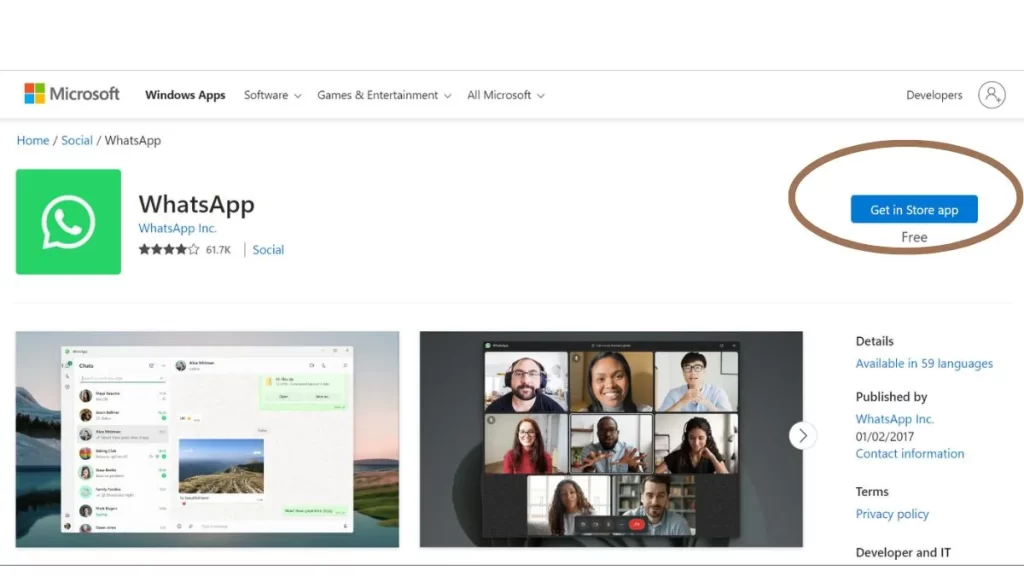Navigate to Home via breadcrumb

coord(32,140)
